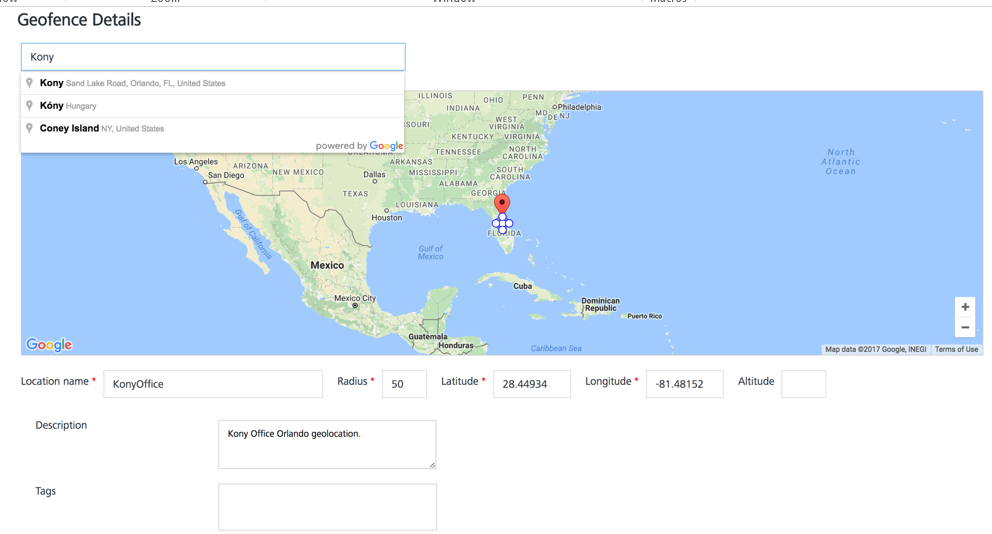Screen dimensions: 992x534
Task: Focus the Location name field
Action: pyautogui.click(x=213, y=384)
